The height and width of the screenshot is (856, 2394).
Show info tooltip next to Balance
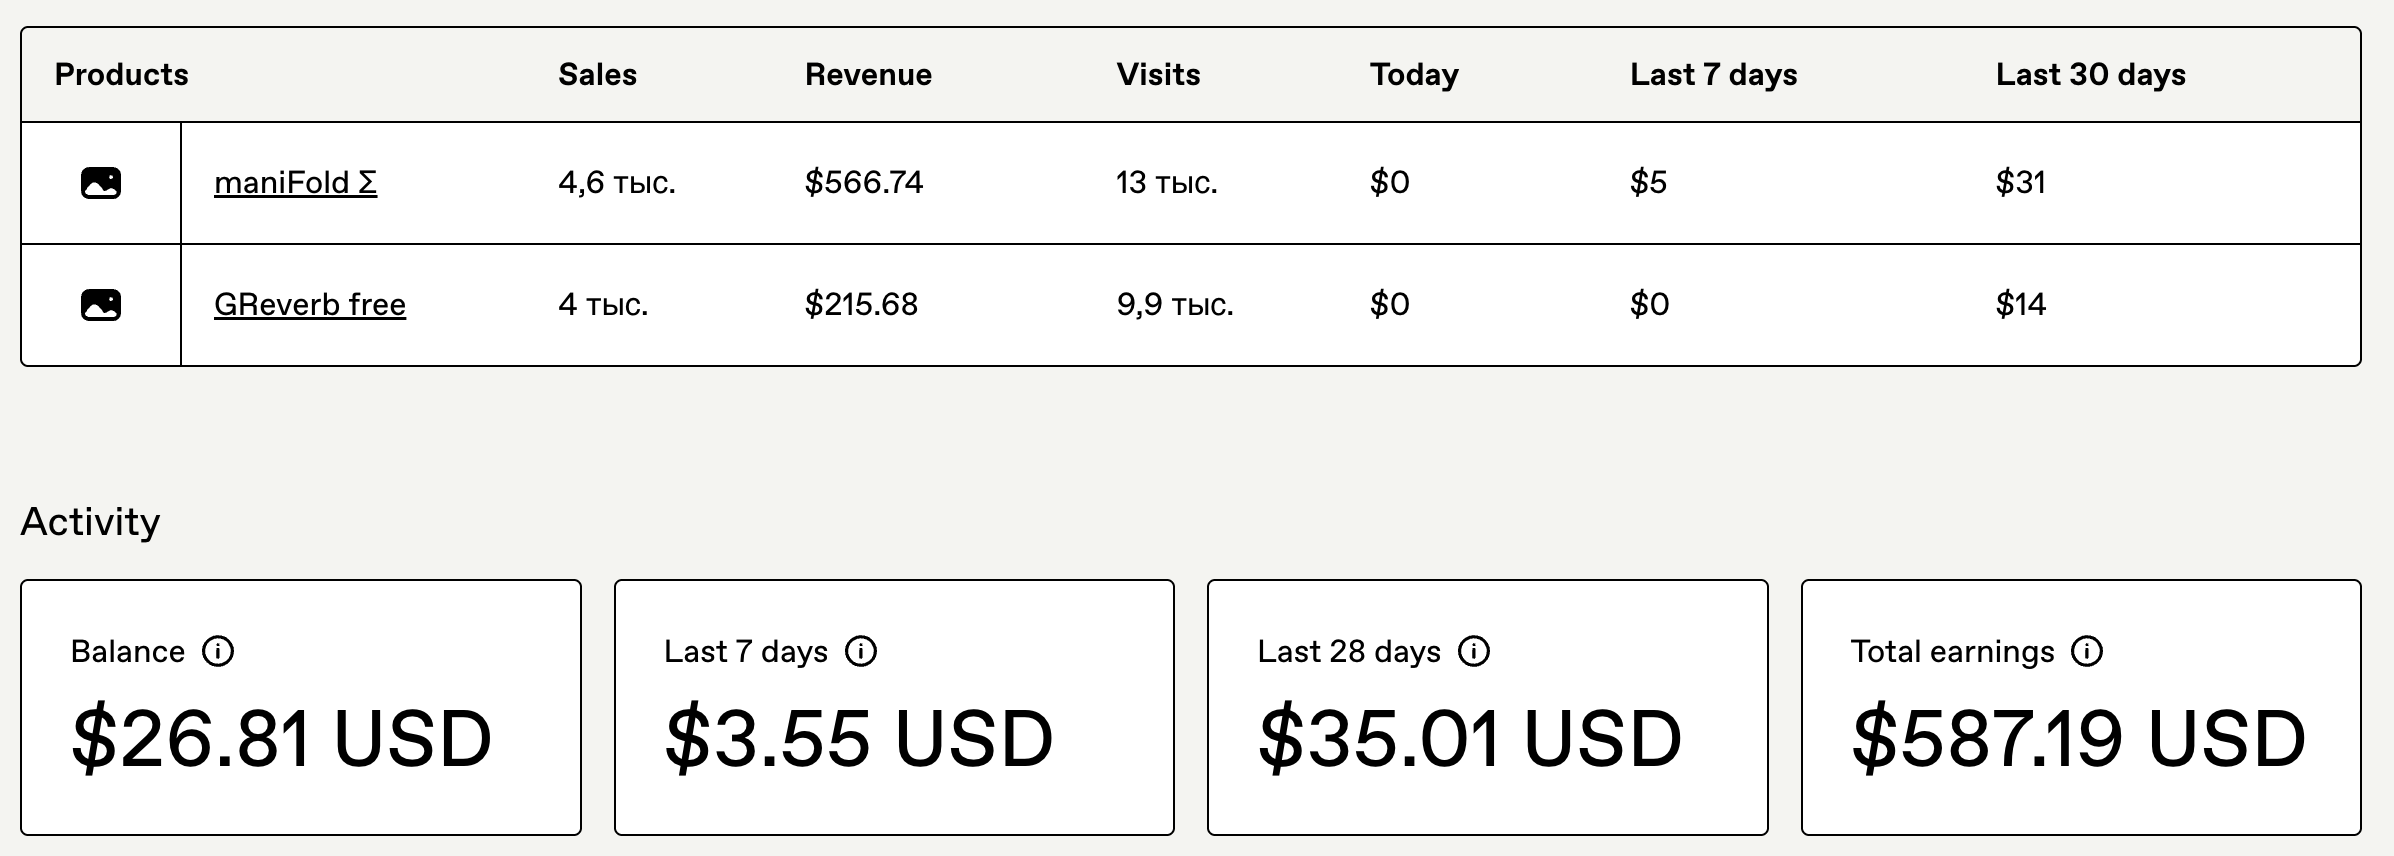[218, 652]
